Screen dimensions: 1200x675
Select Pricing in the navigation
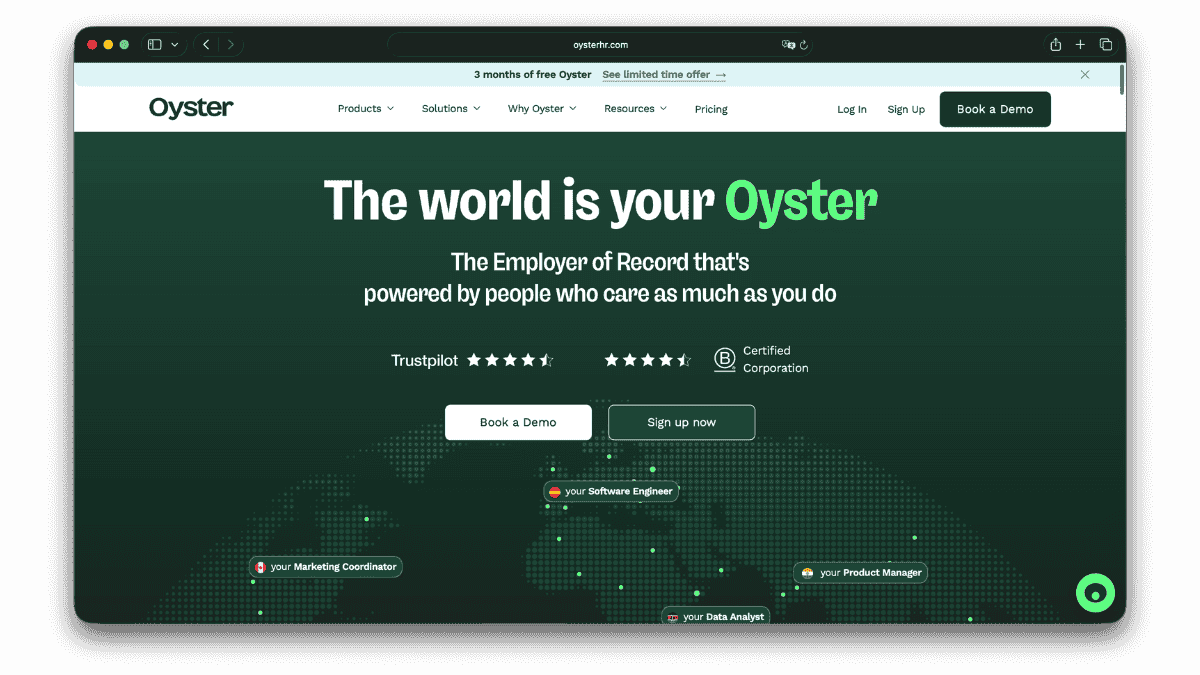click(711, 109)
